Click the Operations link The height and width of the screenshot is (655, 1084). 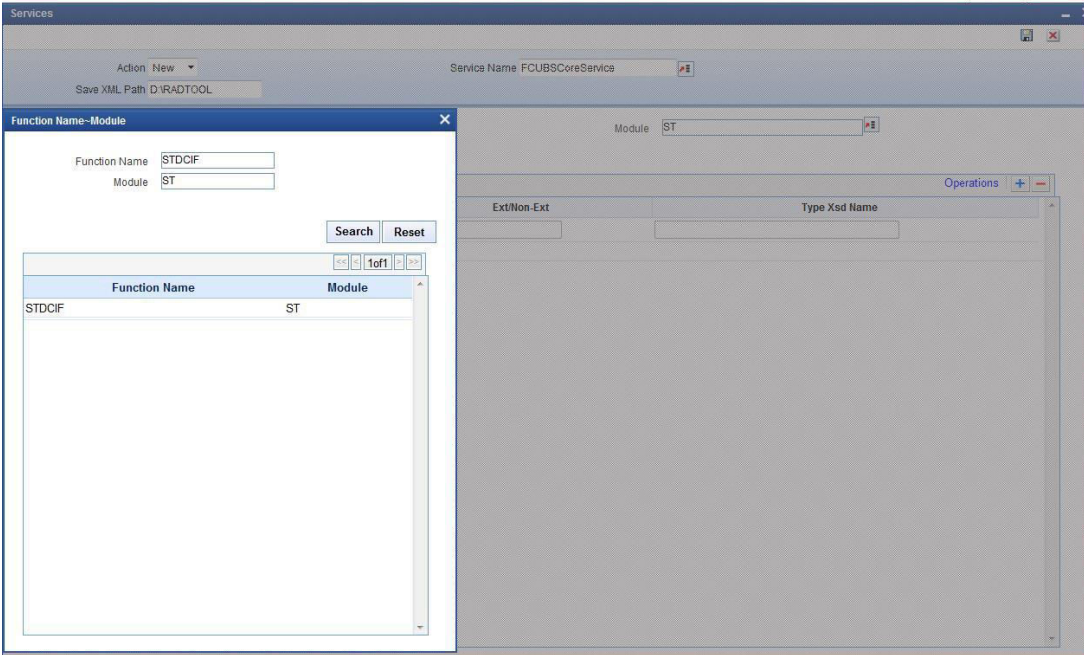click(971, 183)
